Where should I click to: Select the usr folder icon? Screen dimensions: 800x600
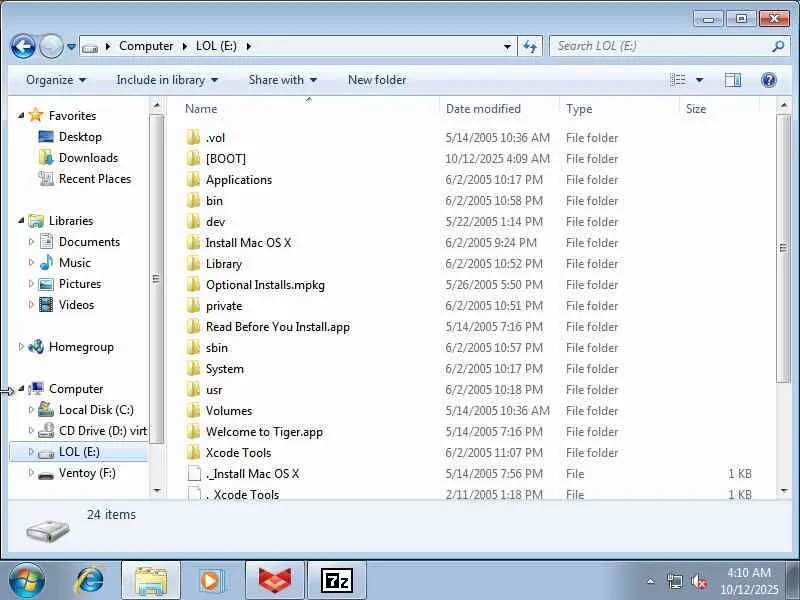pyautogui.click(x=193, y=390)
